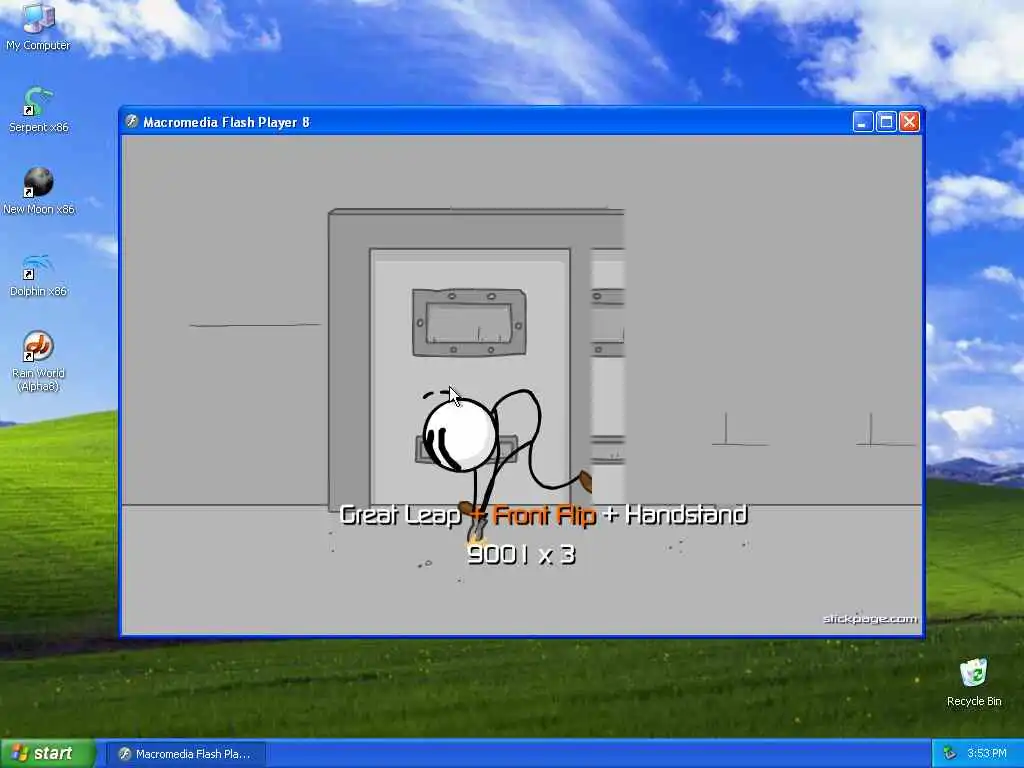The width and height of the screenshot is (1024, 768).
Task: Click the Flash Player title bar icon
Action: click(x=132, y=121)
